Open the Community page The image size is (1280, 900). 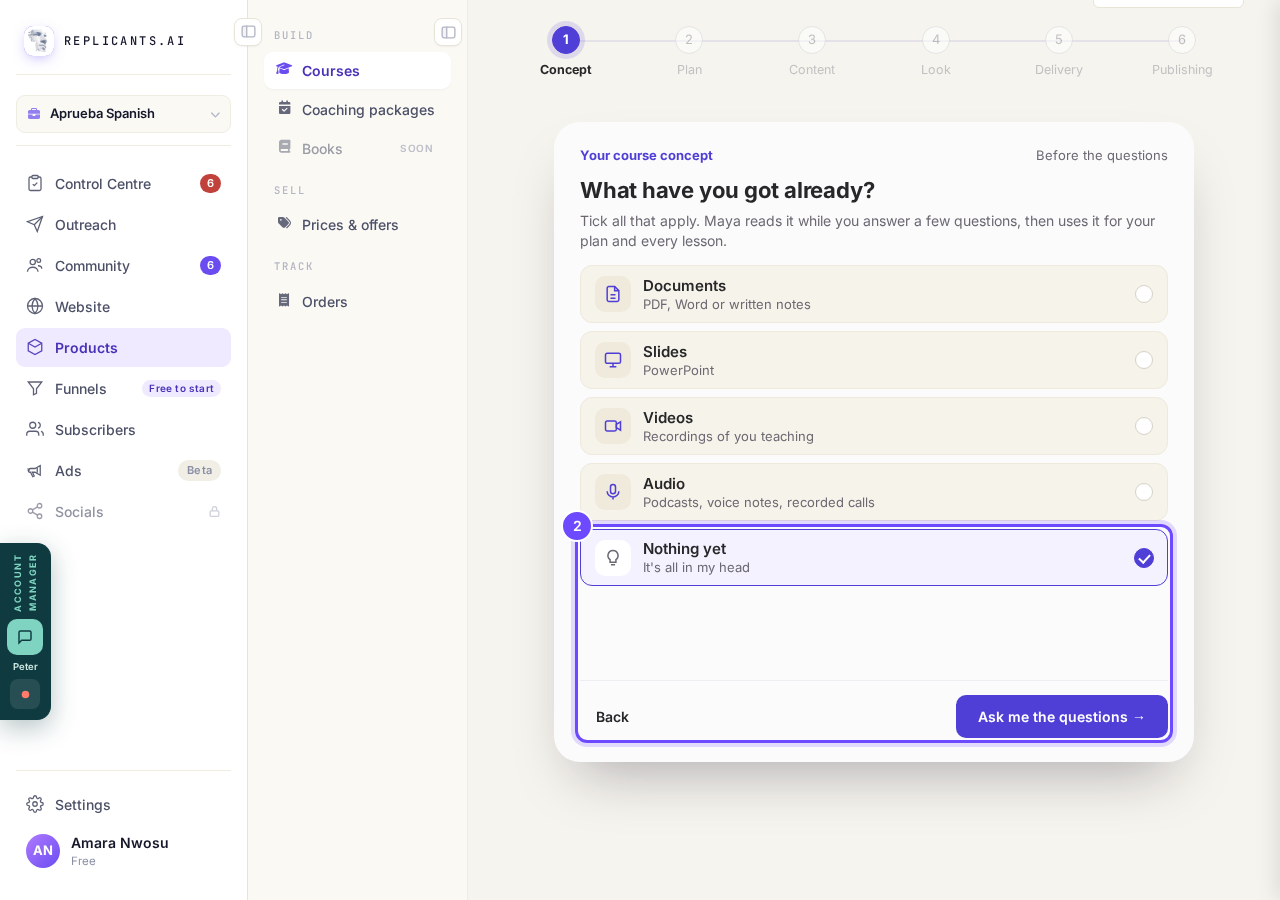coord(123,265)
